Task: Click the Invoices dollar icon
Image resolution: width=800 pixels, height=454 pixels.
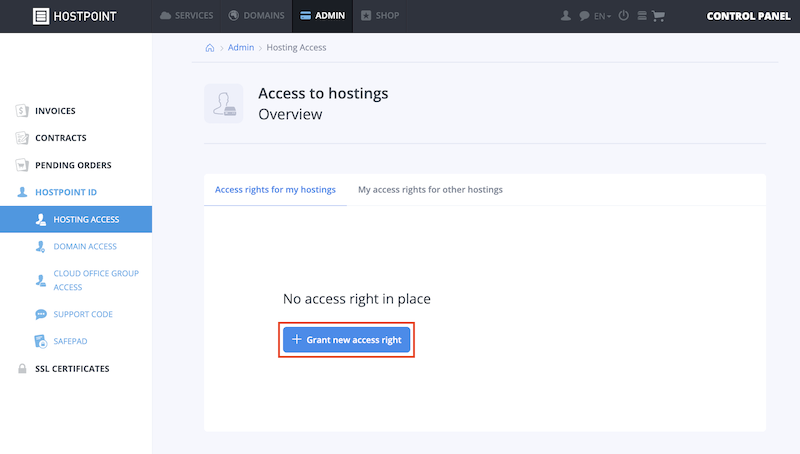Action: click(x=22, y=111)
